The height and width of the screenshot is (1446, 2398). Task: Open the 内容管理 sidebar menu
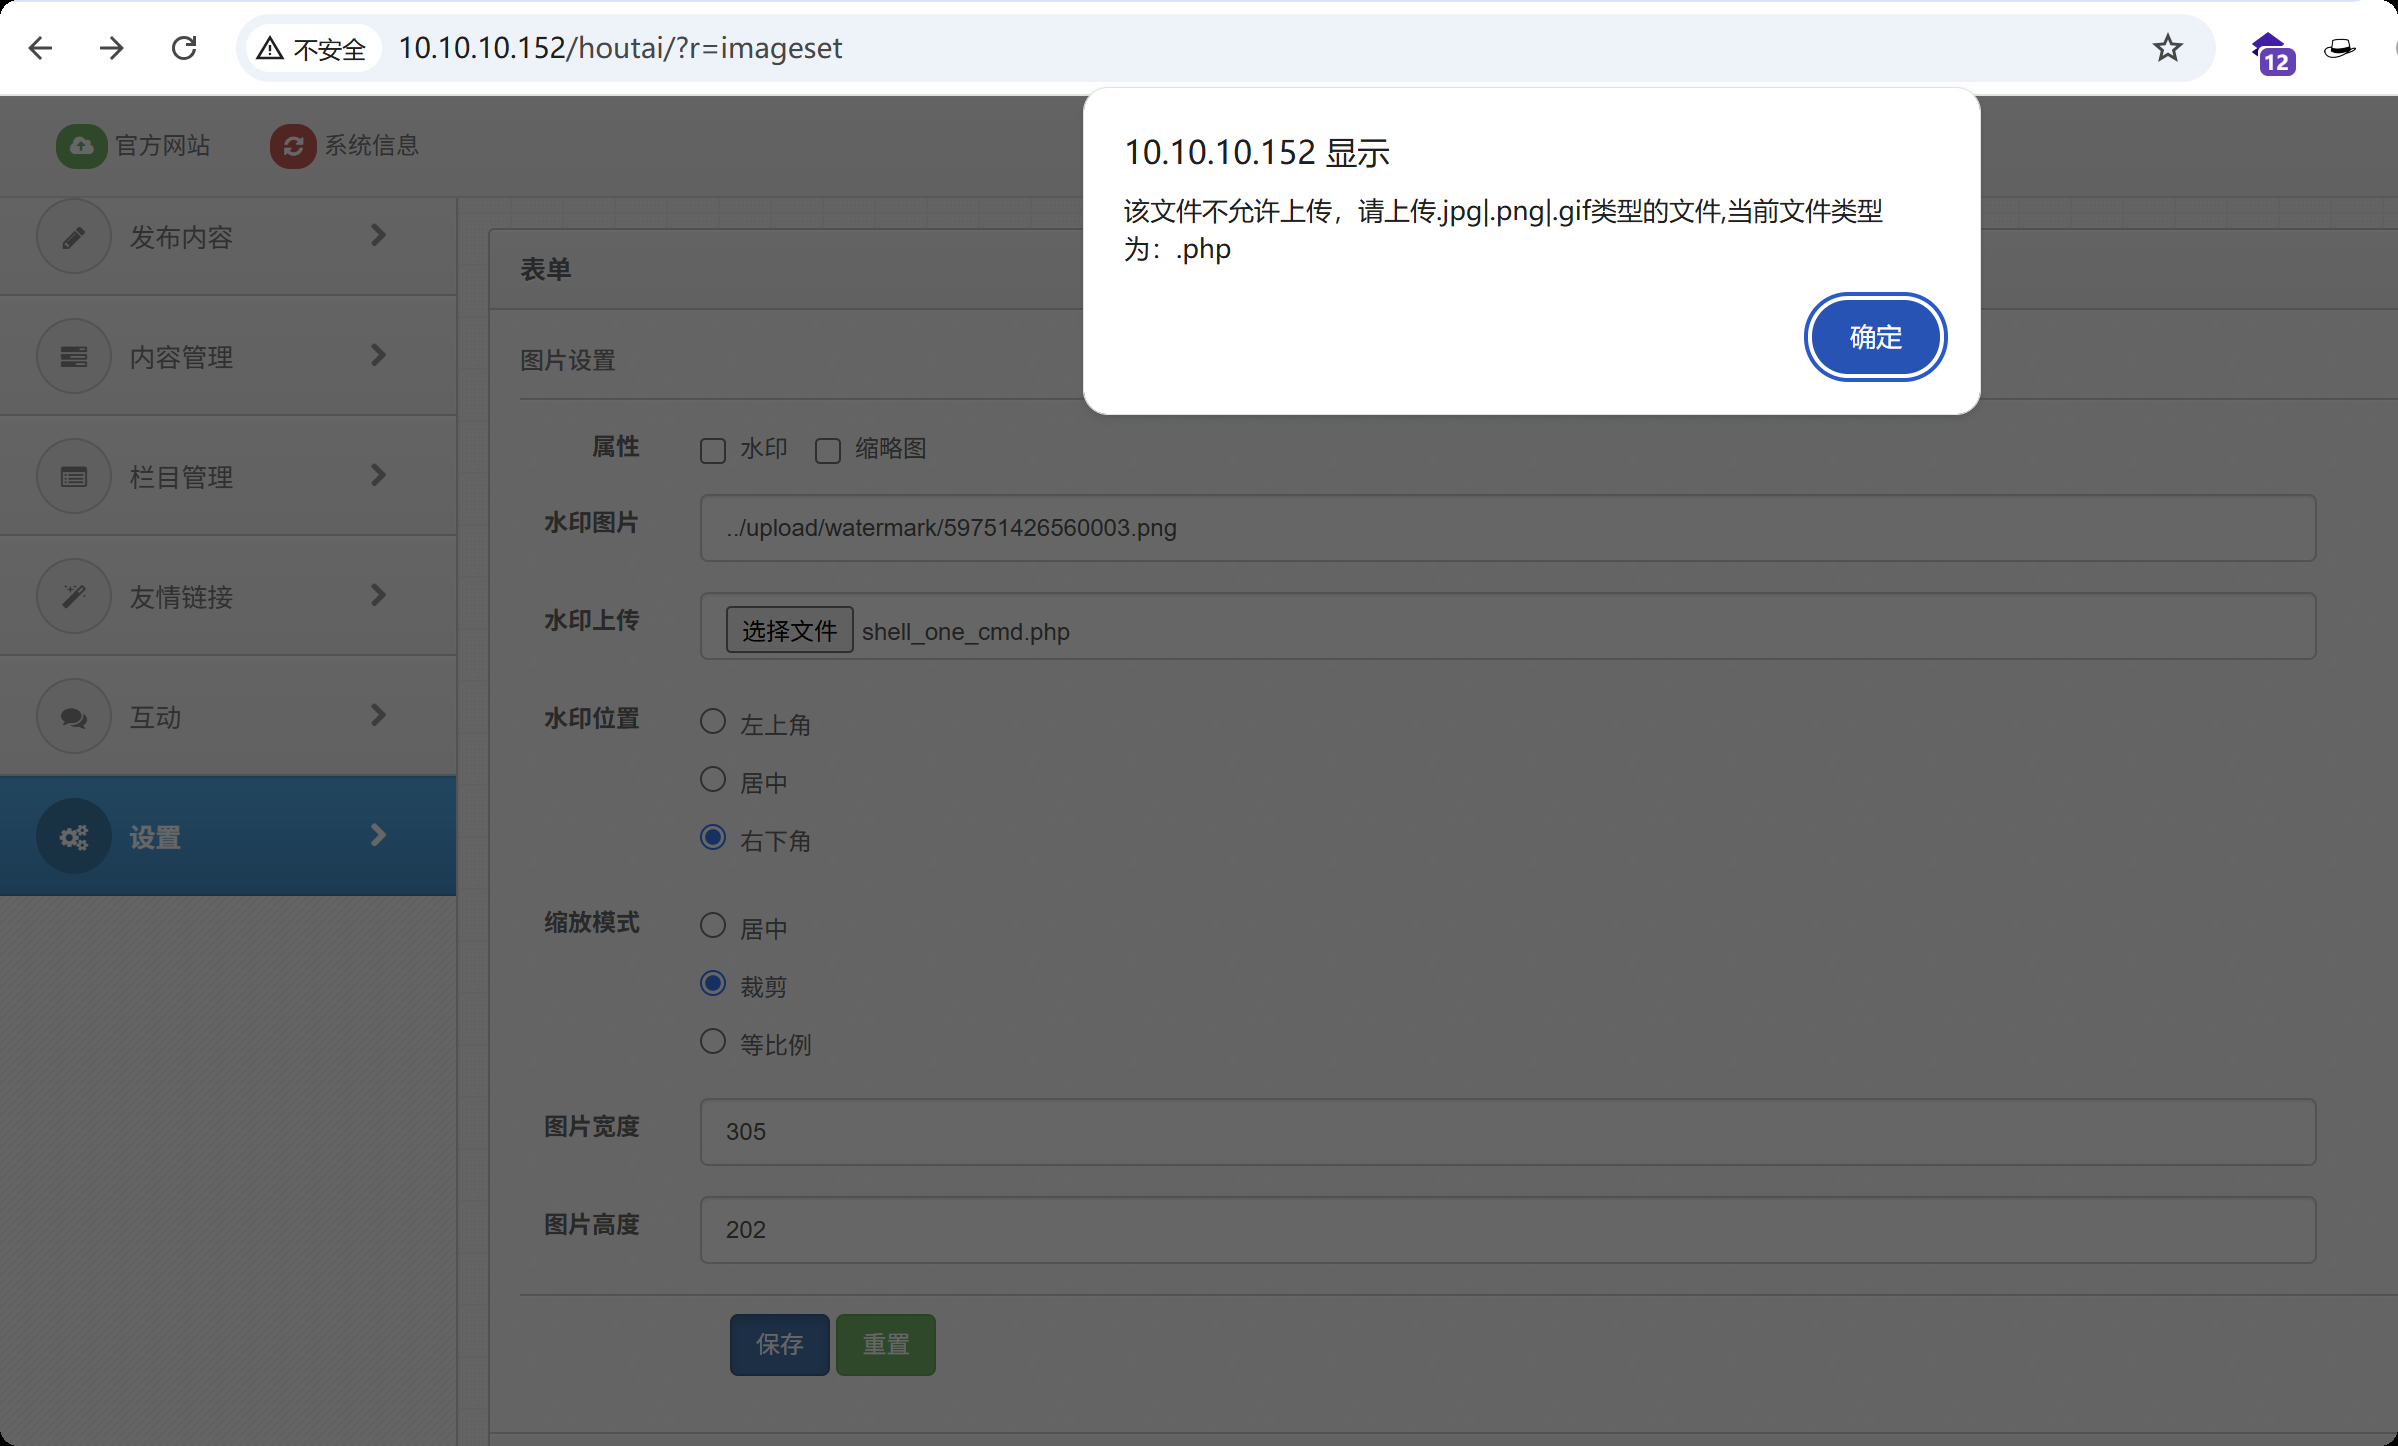click(228, 356)
